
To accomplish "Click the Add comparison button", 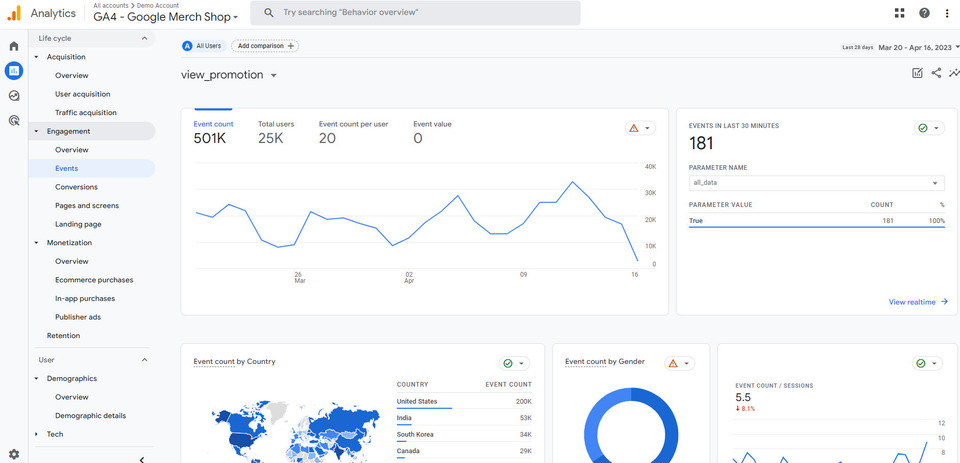I will pos(265,46).
